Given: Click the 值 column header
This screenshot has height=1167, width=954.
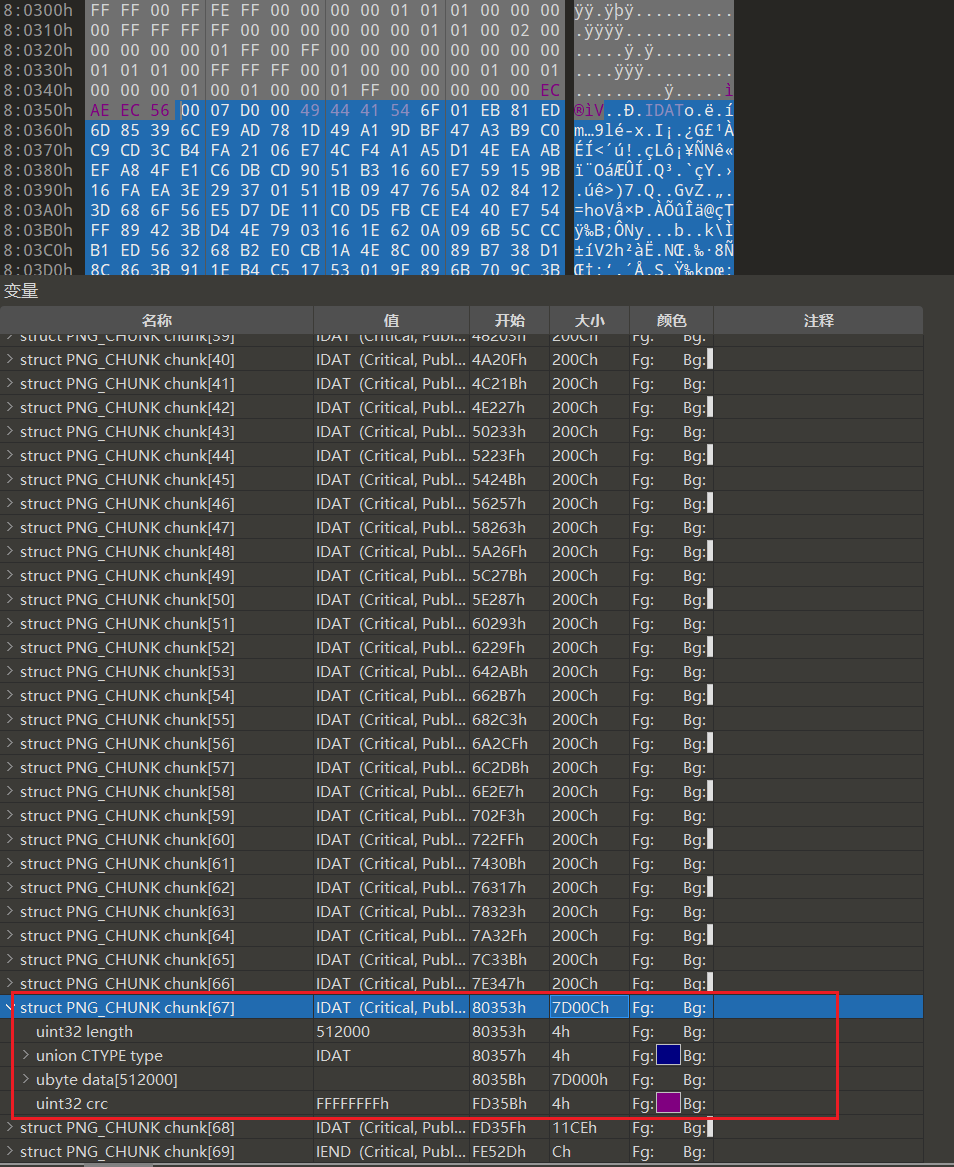Looking at the screenshot, I should (x=391, y=321).
